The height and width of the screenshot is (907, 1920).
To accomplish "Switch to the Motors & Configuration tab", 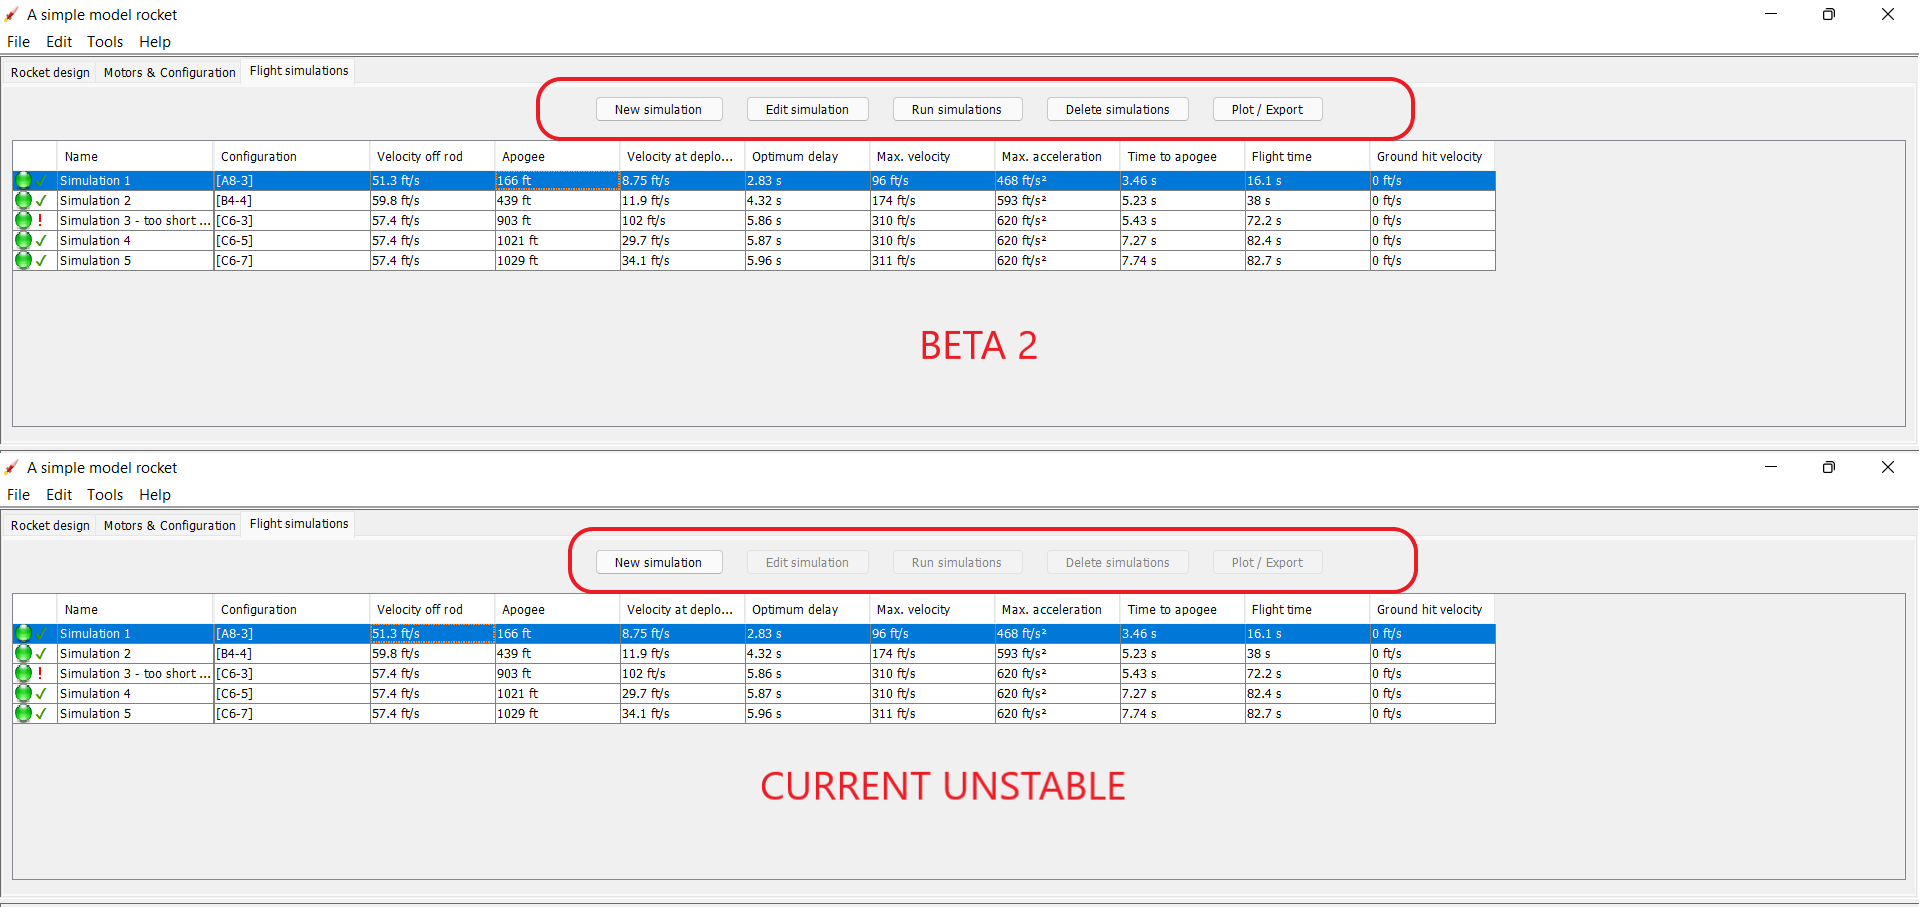I will click(168, 71).
